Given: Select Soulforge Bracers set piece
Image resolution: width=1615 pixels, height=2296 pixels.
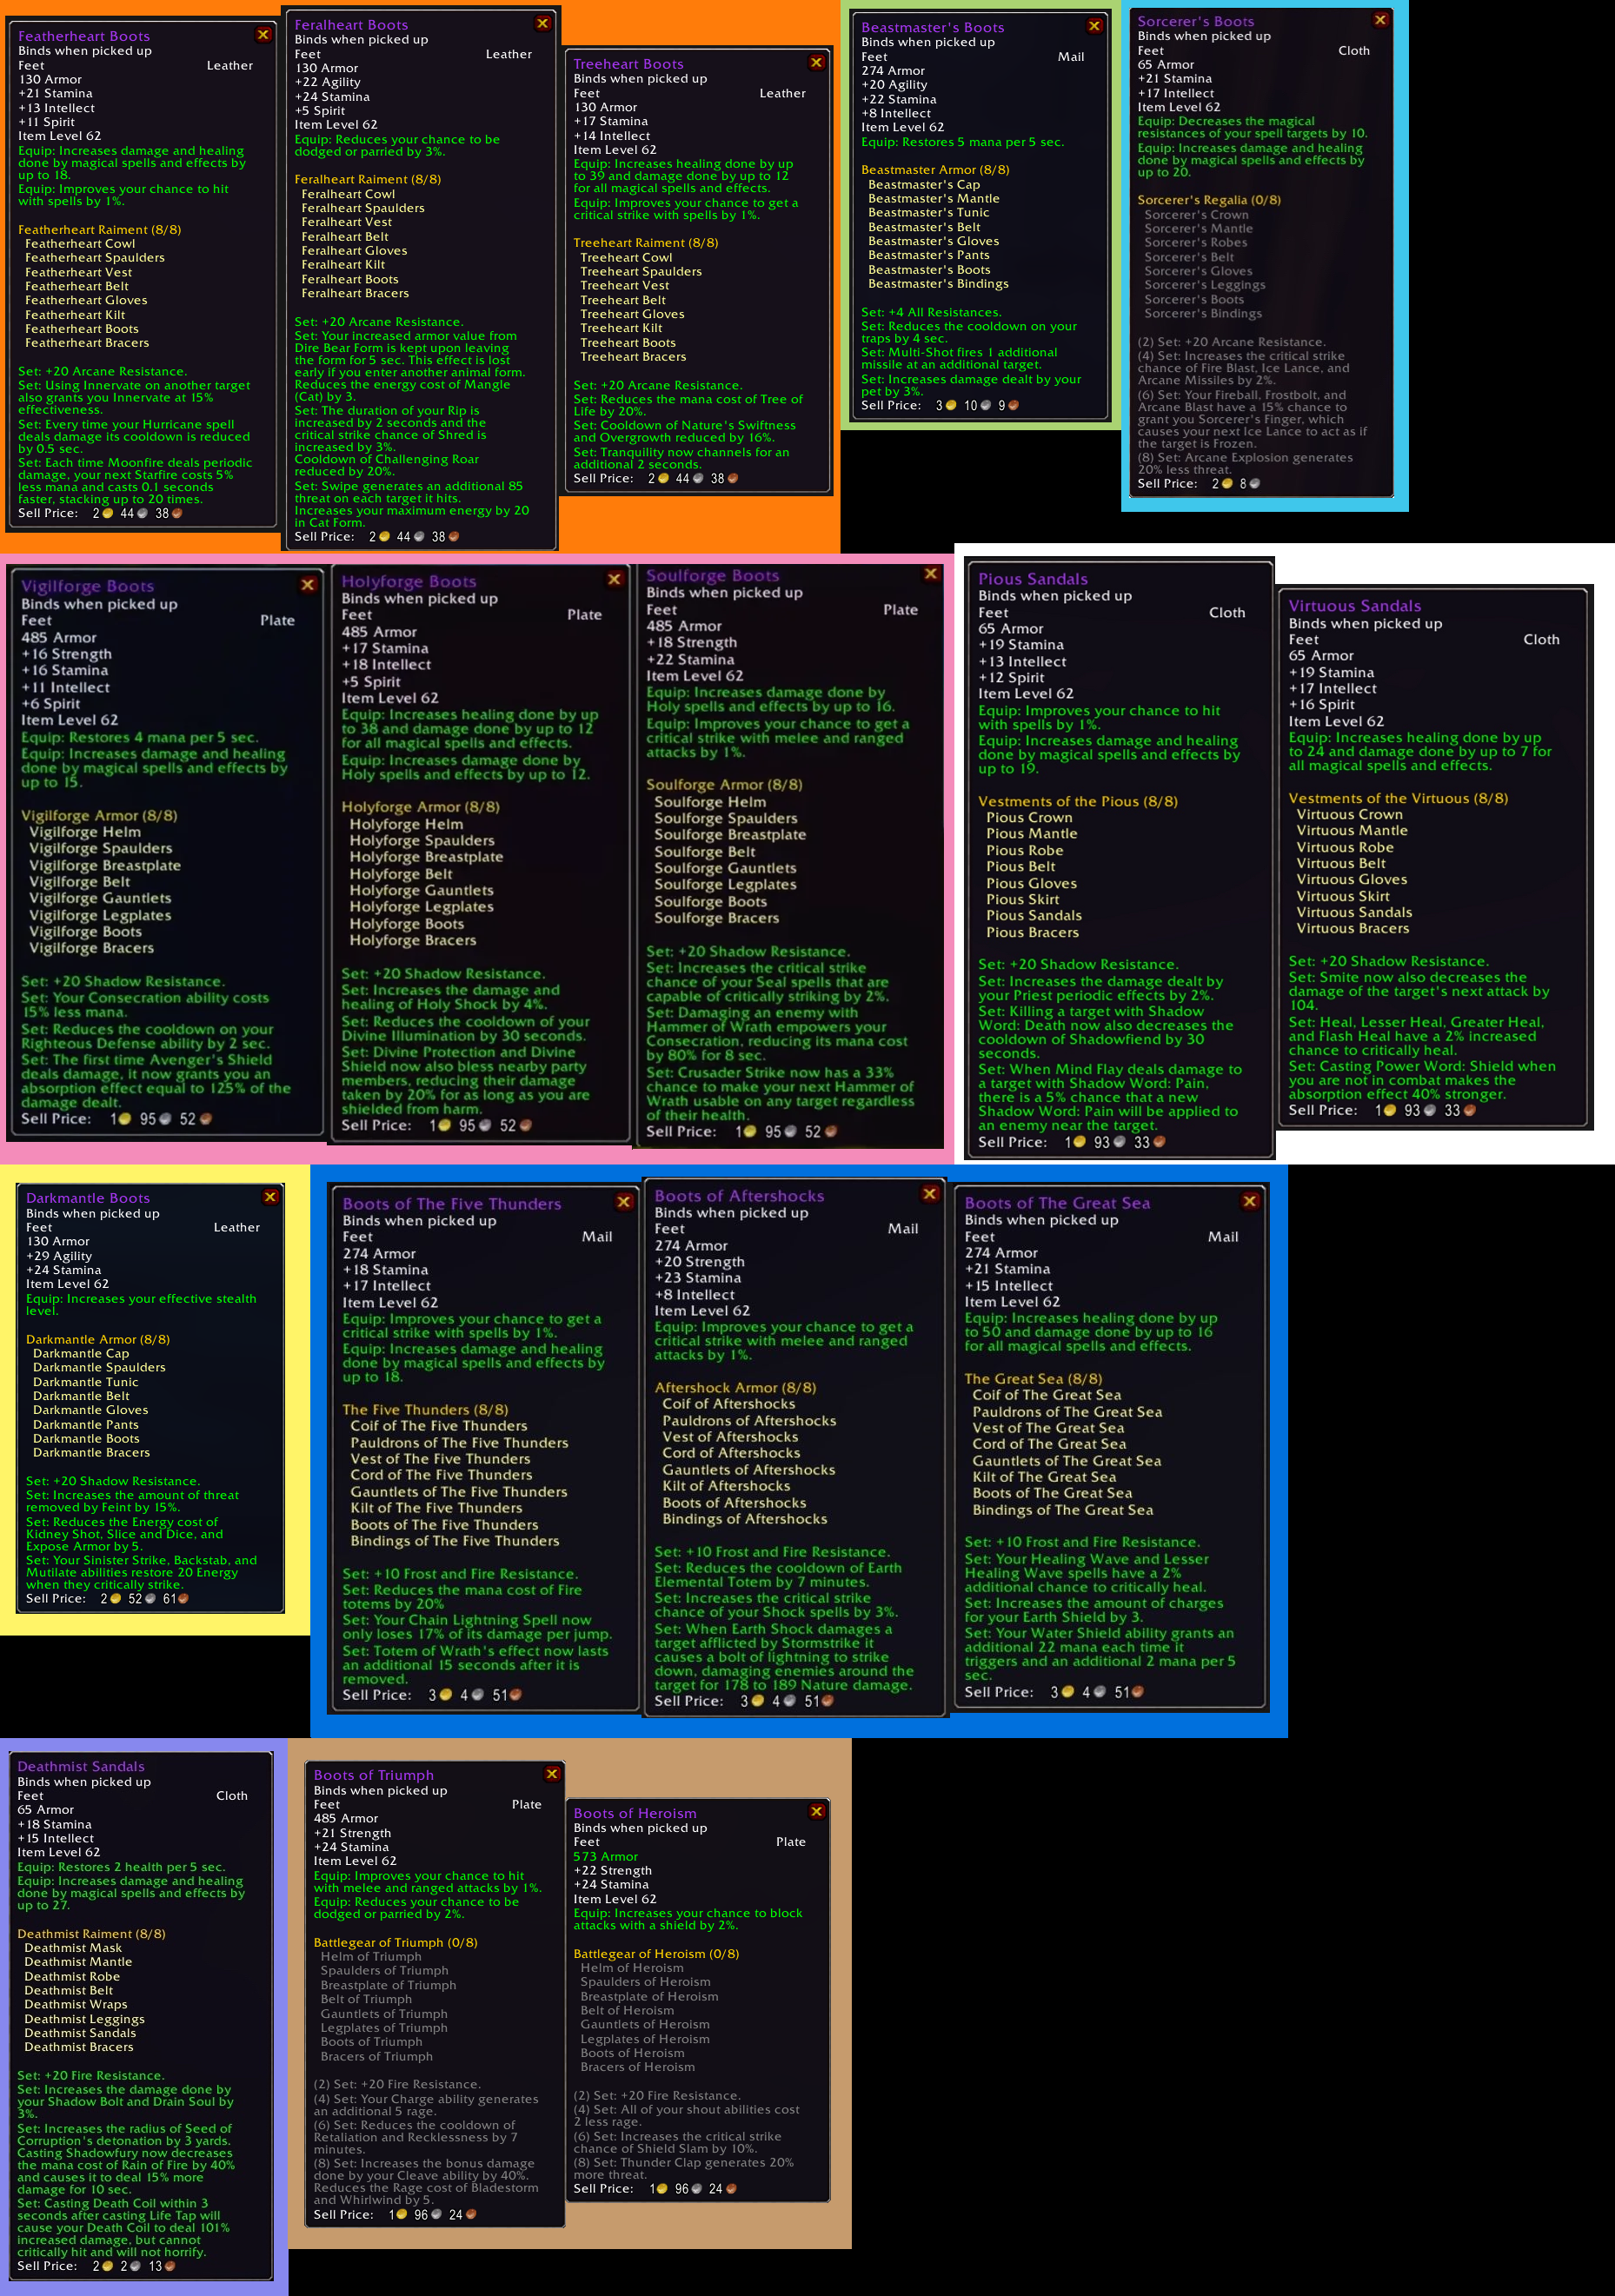Looking at the screenshot, I should click(x=716, y=919).
